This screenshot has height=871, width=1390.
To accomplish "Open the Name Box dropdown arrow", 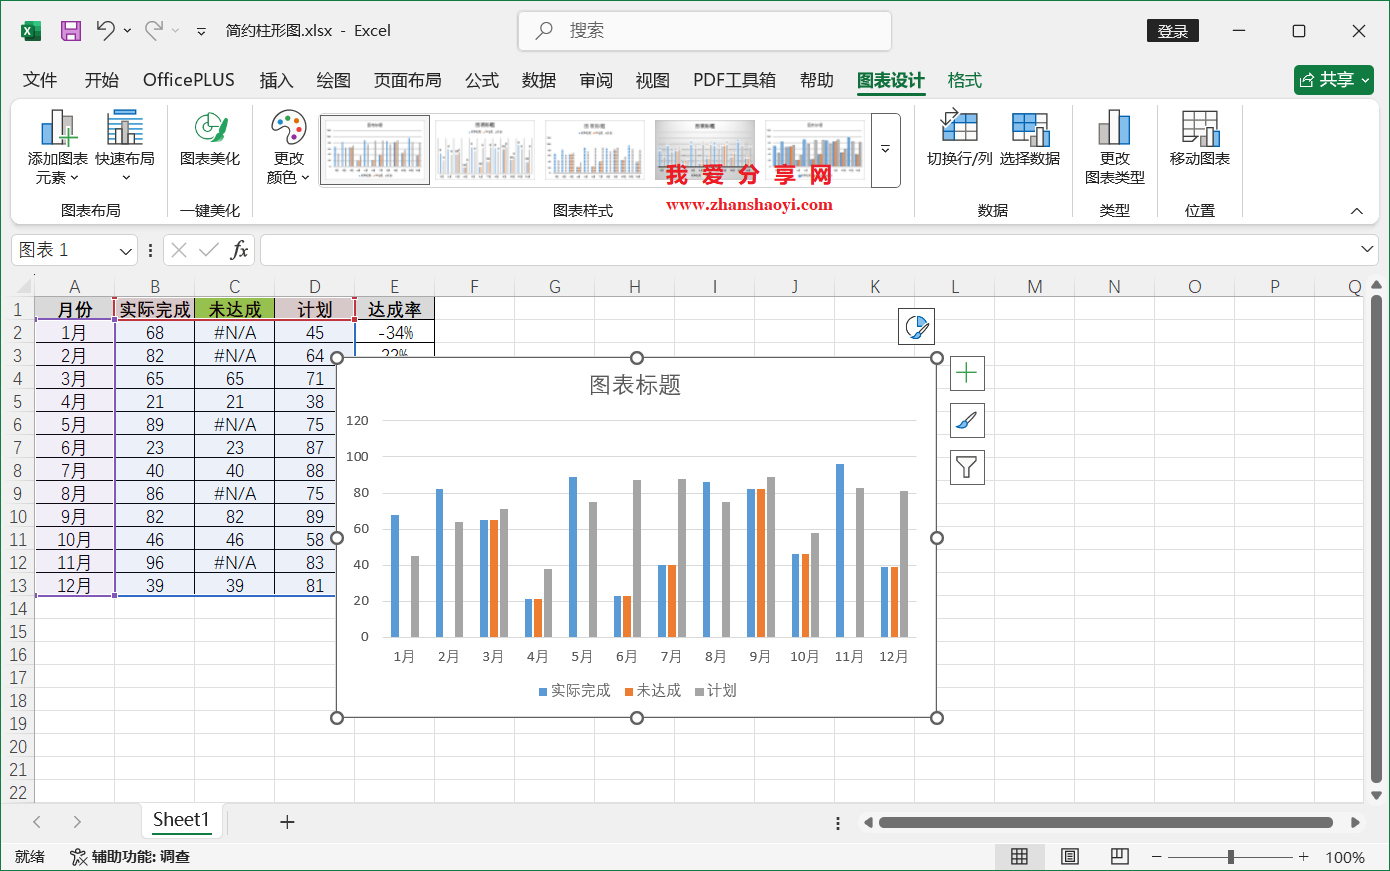I will [126, 250].
